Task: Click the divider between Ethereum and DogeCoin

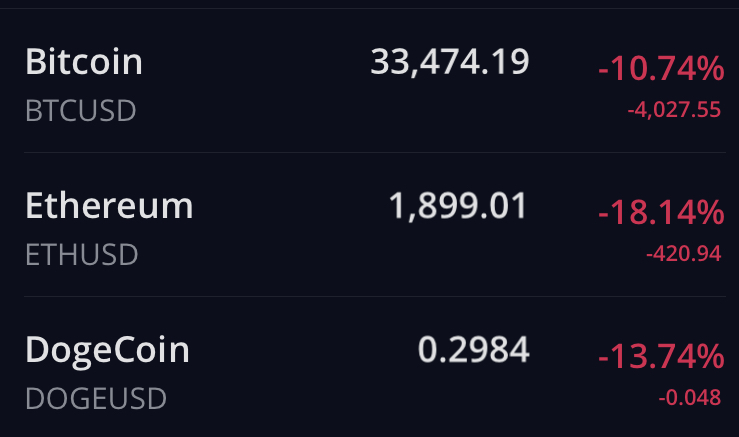Action: 370,296
